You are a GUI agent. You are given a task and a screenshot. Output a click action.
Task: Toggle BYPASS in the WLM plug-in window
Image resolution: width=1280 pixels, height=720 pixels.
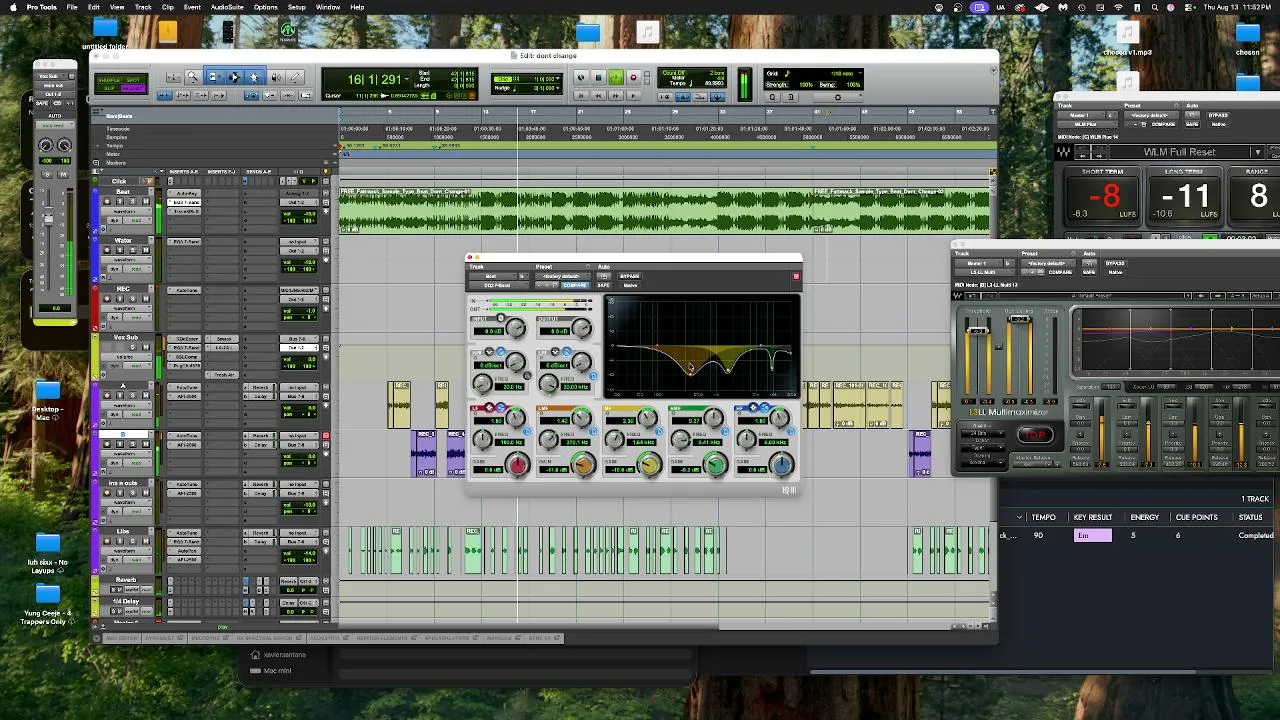point(1217,115)
